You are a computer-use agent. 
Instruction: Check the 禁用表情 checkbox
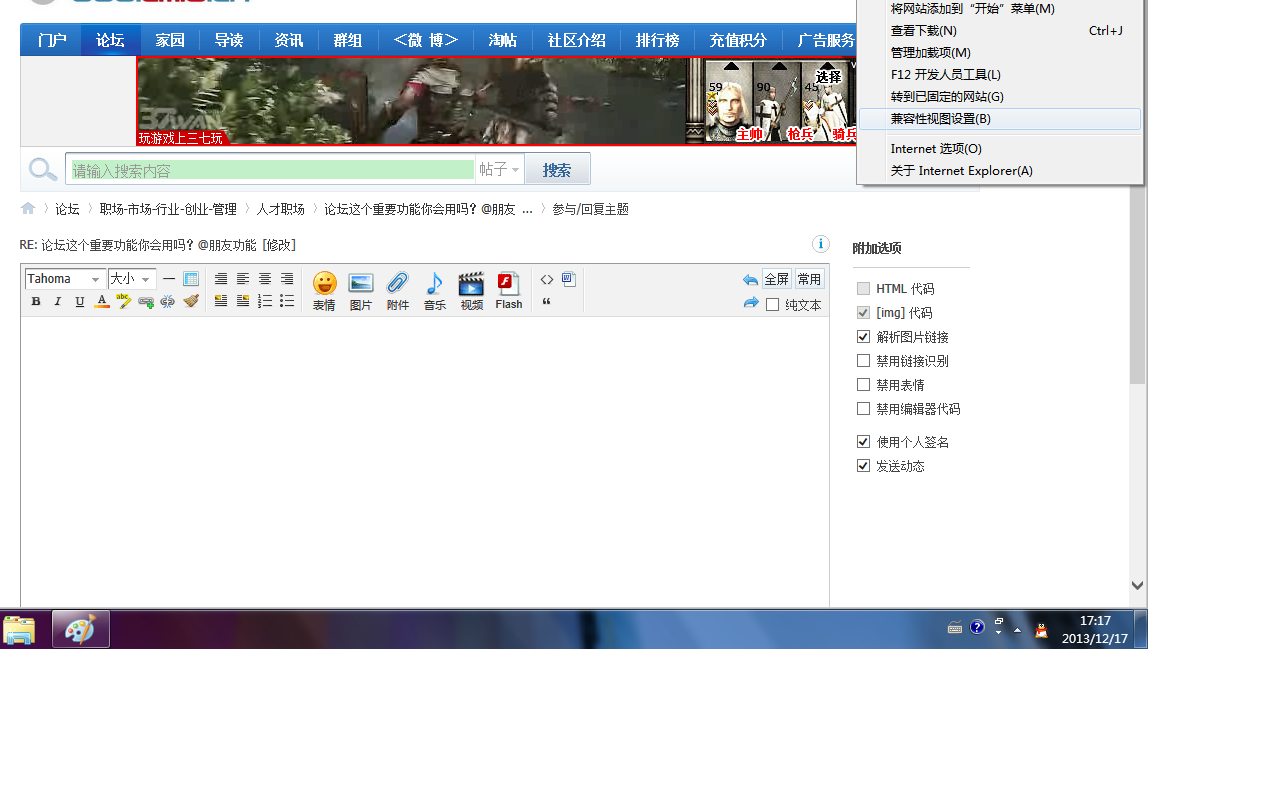(864, 385)
